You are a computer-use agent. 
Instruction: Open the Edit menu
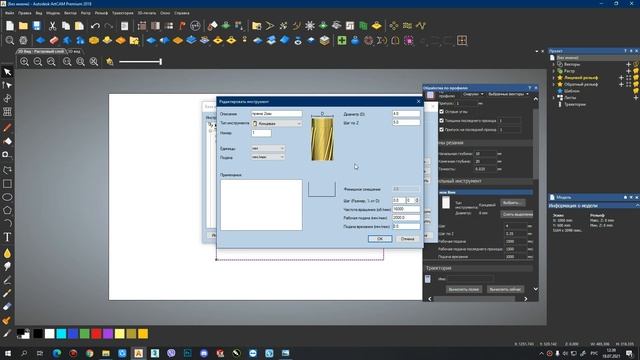coord(24,13)
